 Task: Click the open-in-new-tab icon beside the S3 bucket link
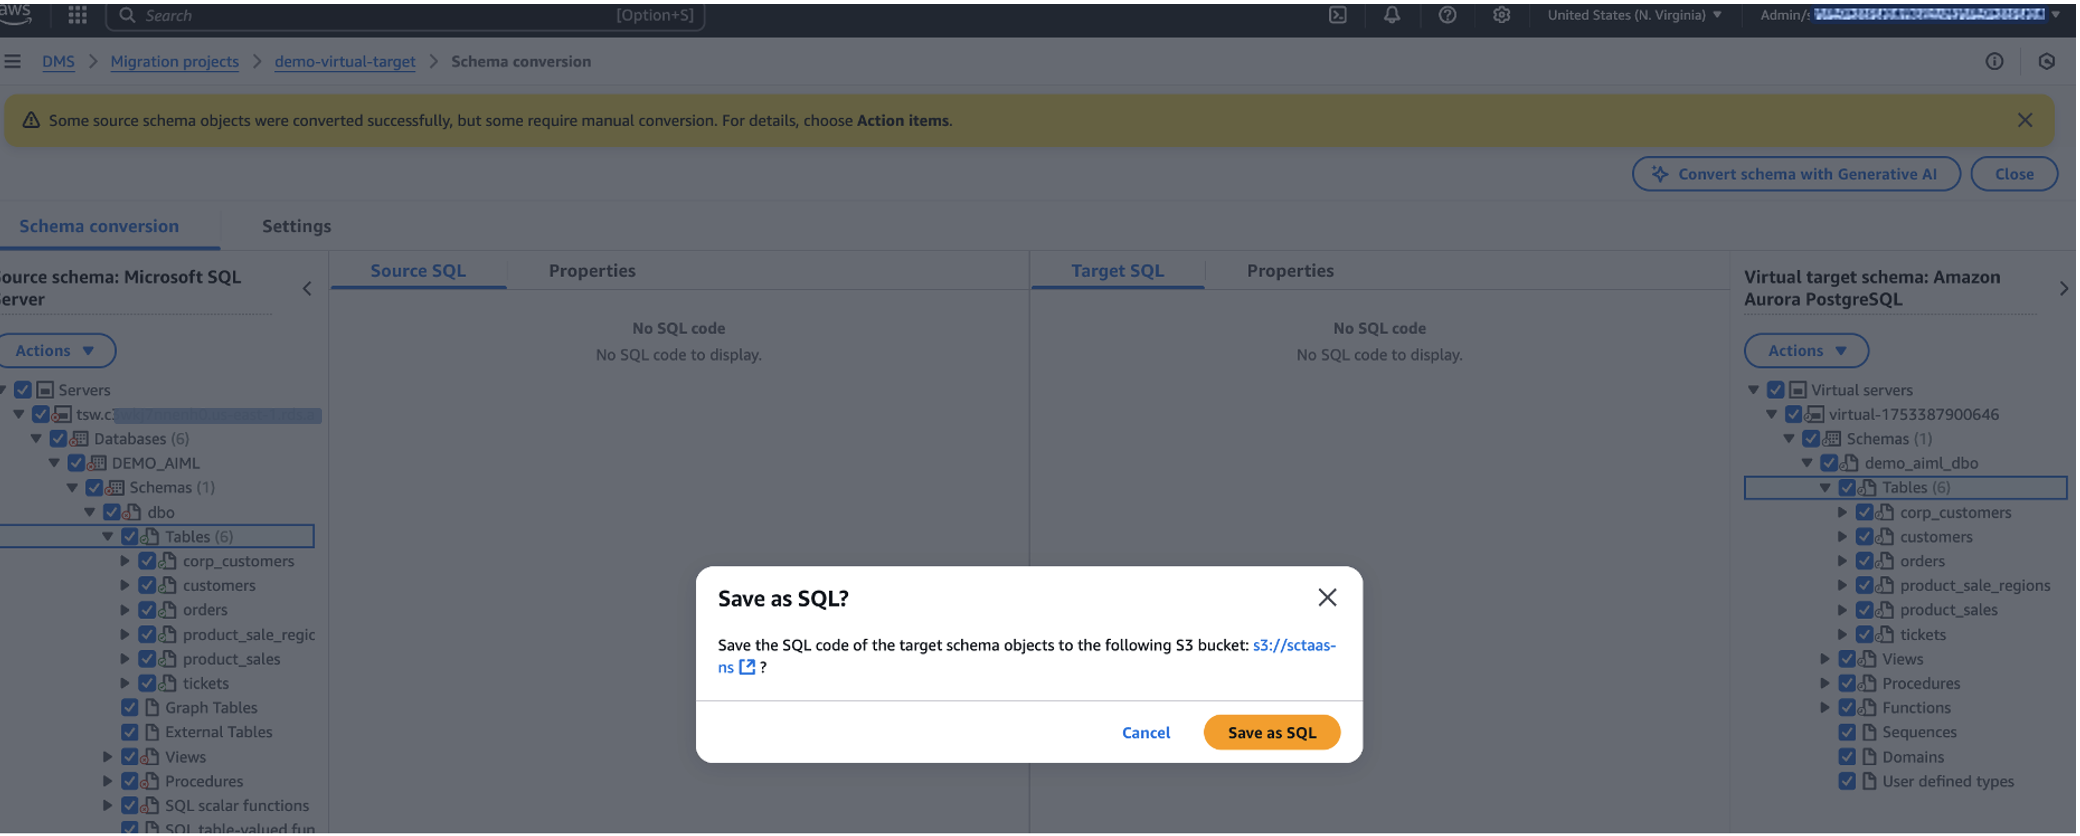click(x=747, y=667)
